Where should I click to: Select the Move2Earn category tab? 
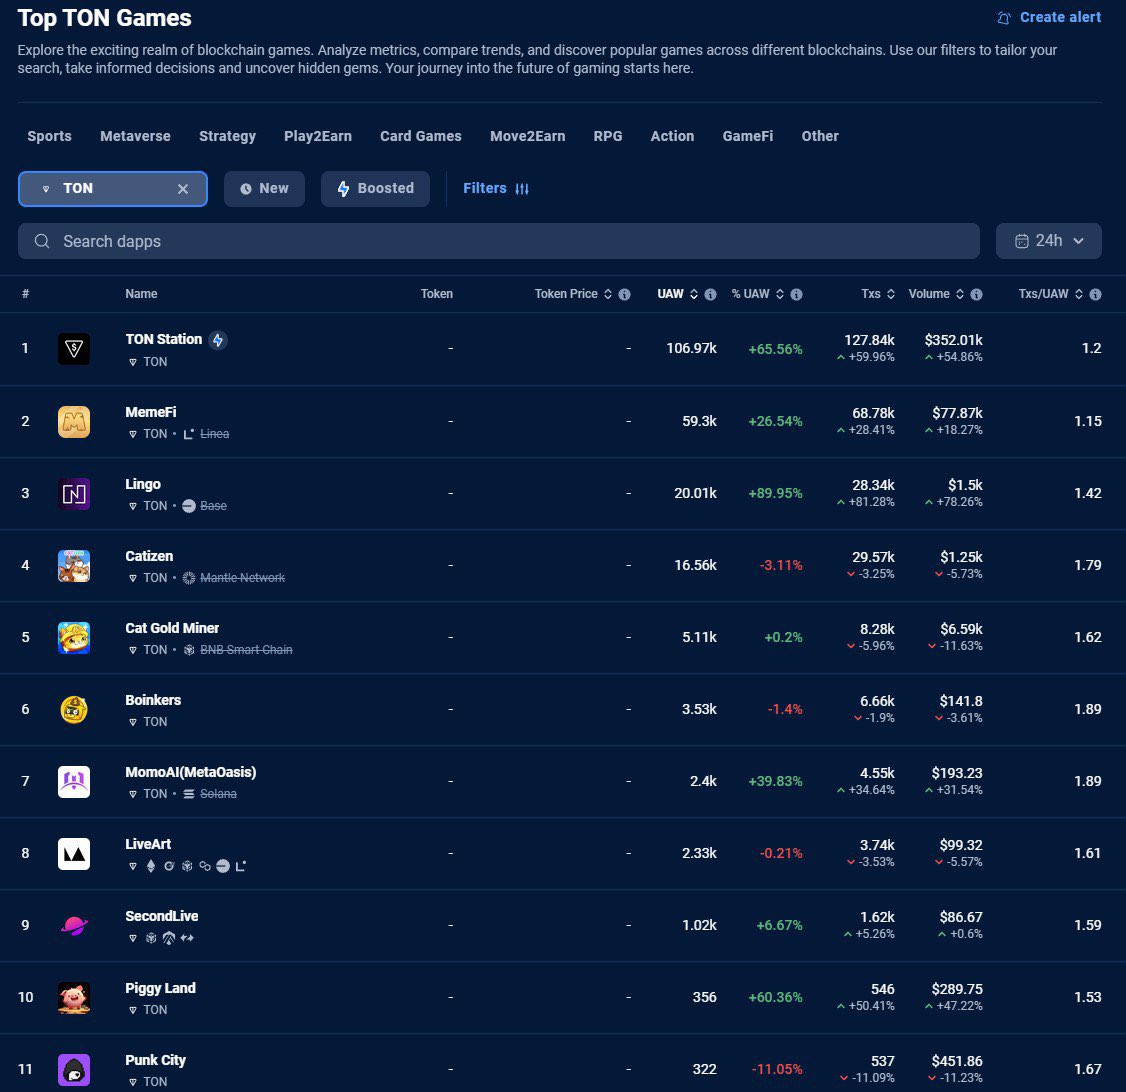click(527, 136)
